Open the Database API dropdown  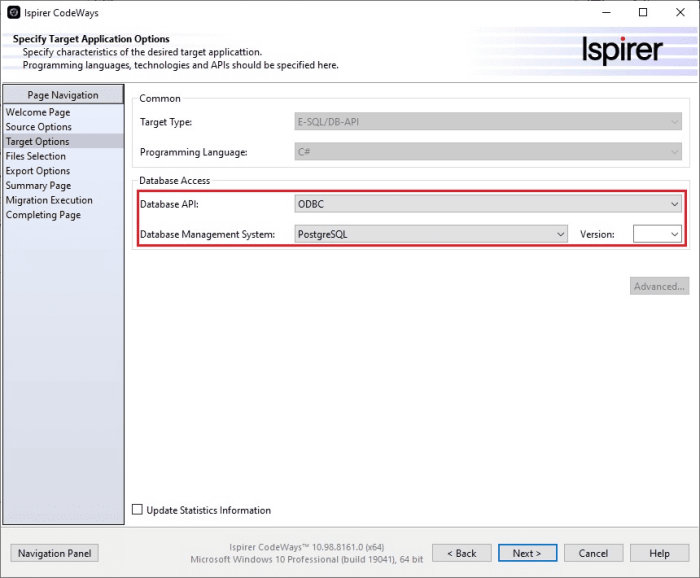pos(488,204)
